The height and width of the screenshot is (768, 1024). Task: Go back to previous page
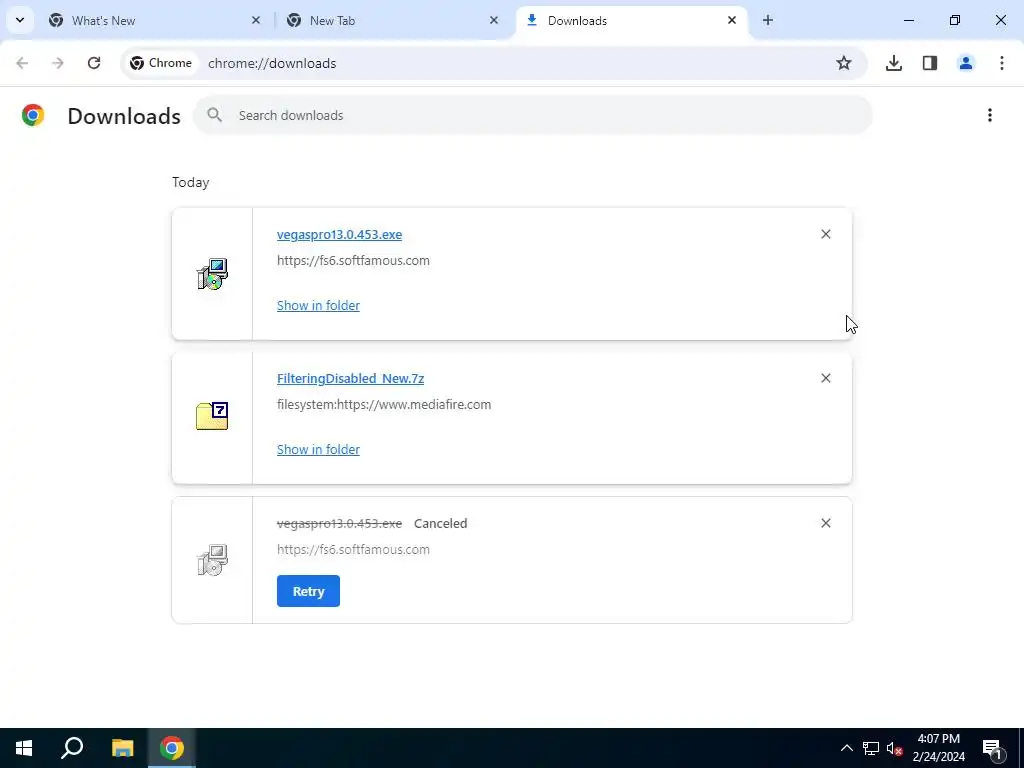coord(22,63)
